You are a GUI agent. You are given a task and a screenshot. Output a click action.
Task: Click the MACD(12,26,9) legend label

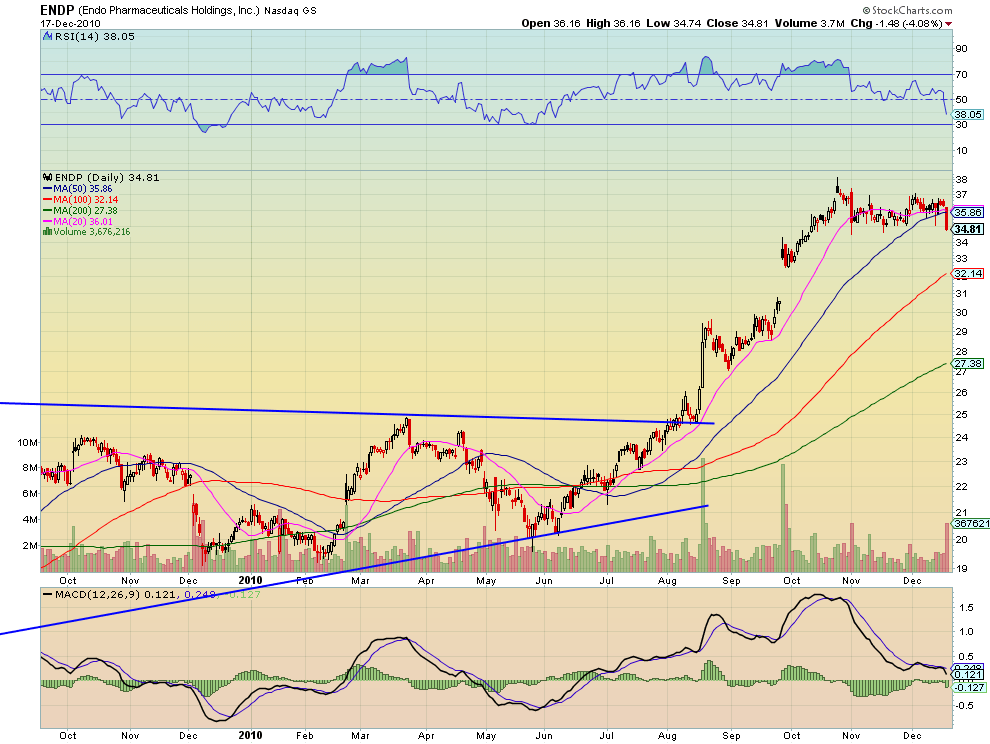(98, 594)
